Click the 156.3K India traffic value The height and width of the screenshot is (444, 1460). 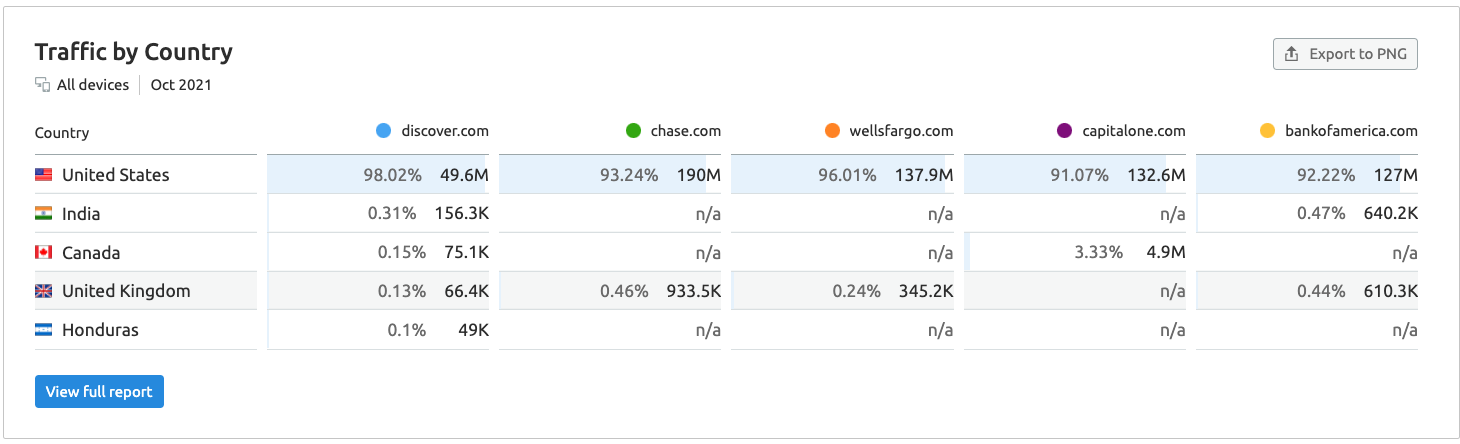[462, 214]
